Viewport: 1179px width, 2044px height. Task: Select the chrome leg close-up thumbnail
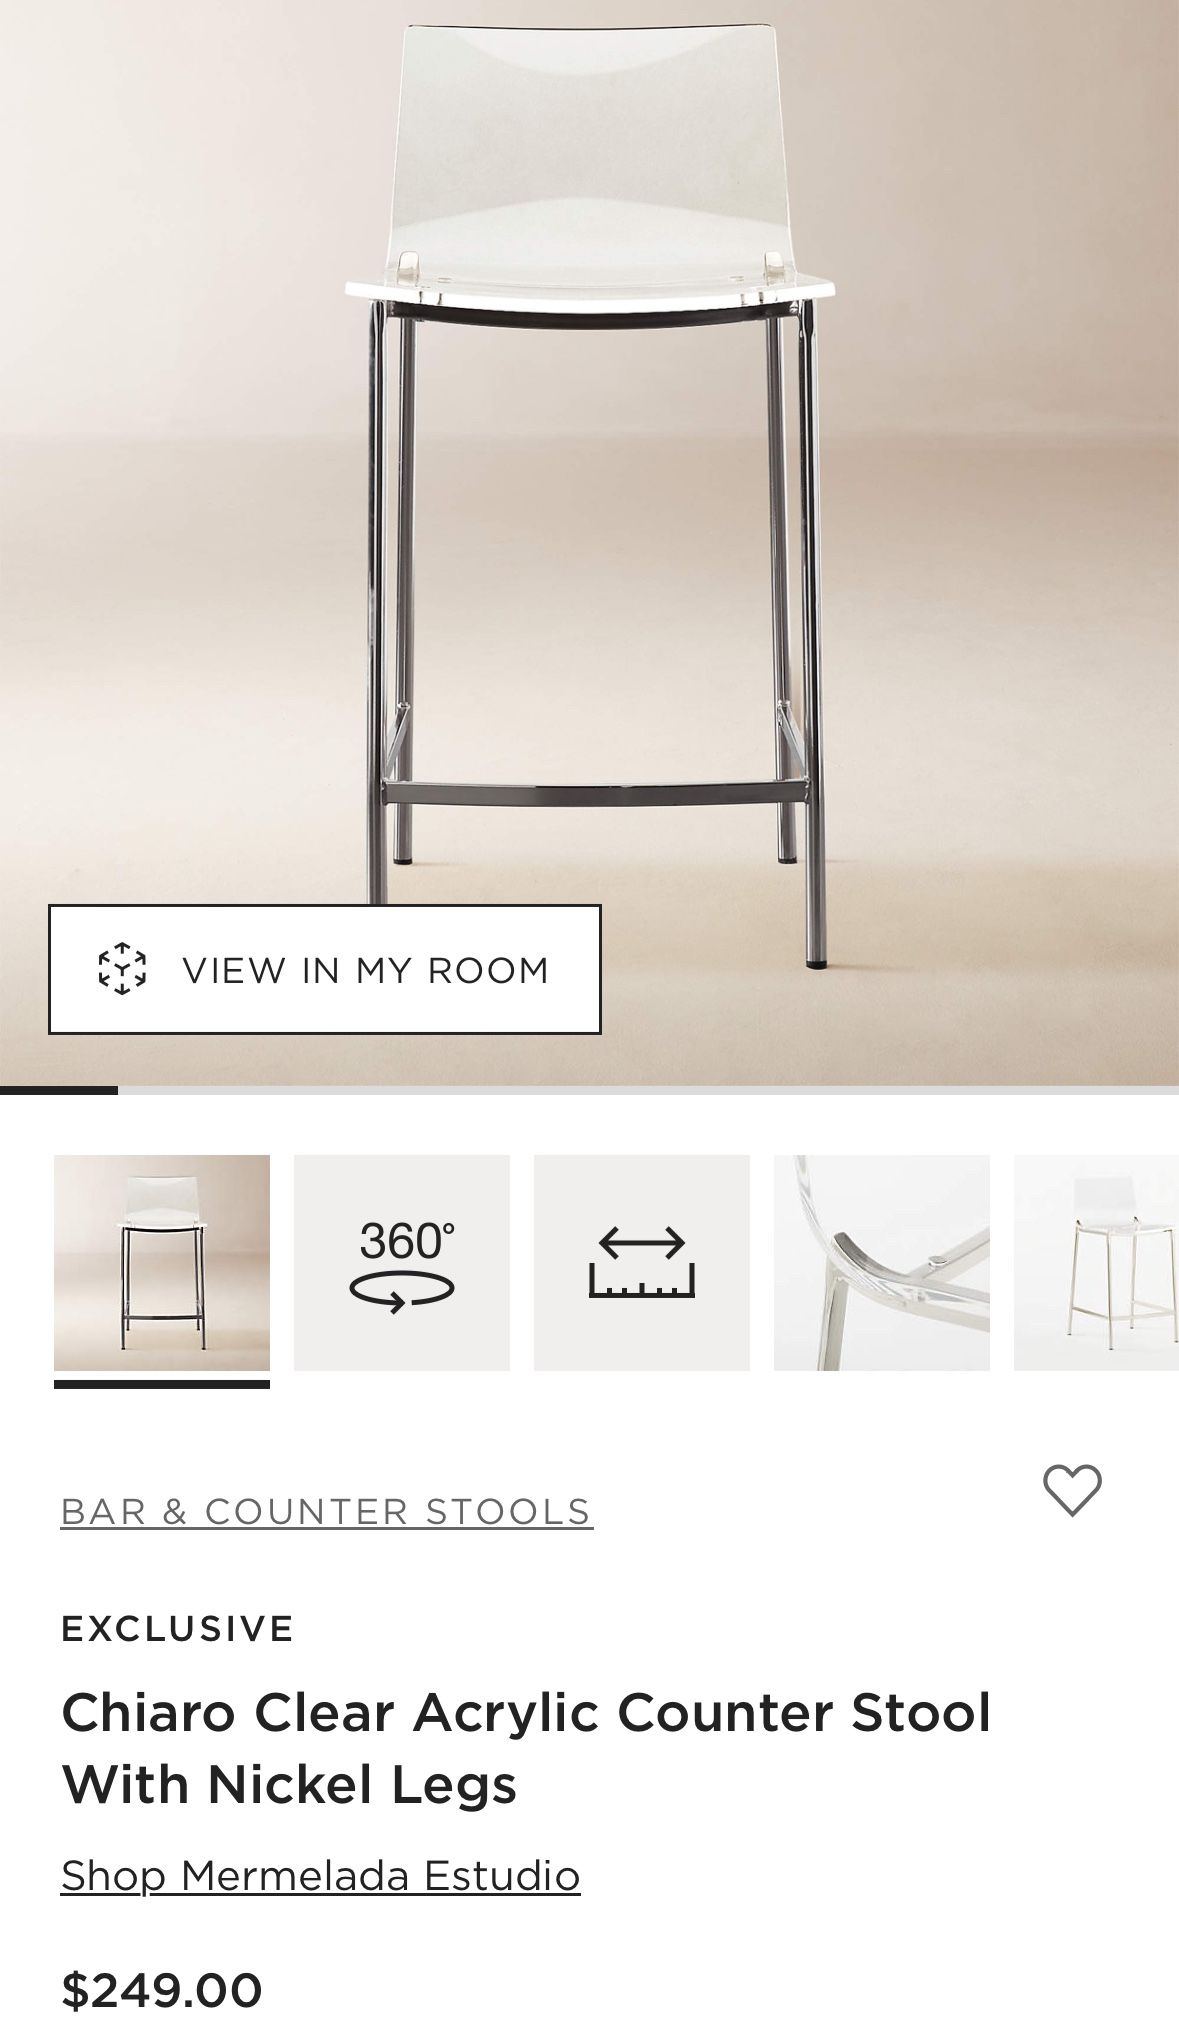coord(882,1262)
